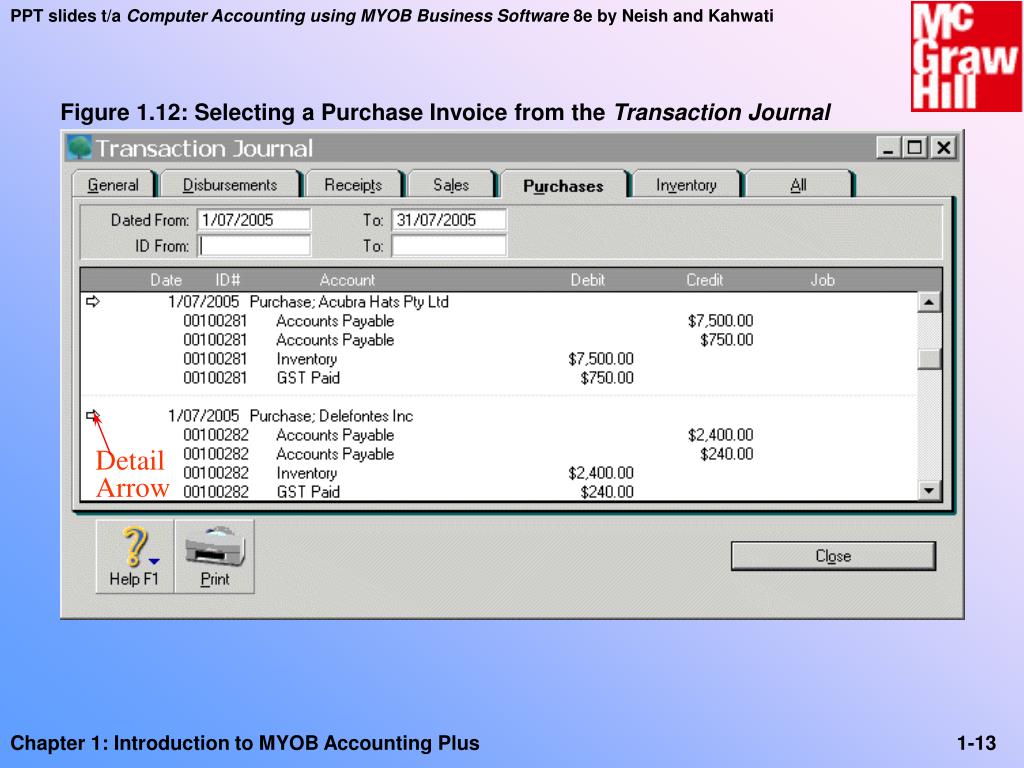Click the $7,500.00 credit amount
Viewport: 1024px width, 768px height.
720,321
